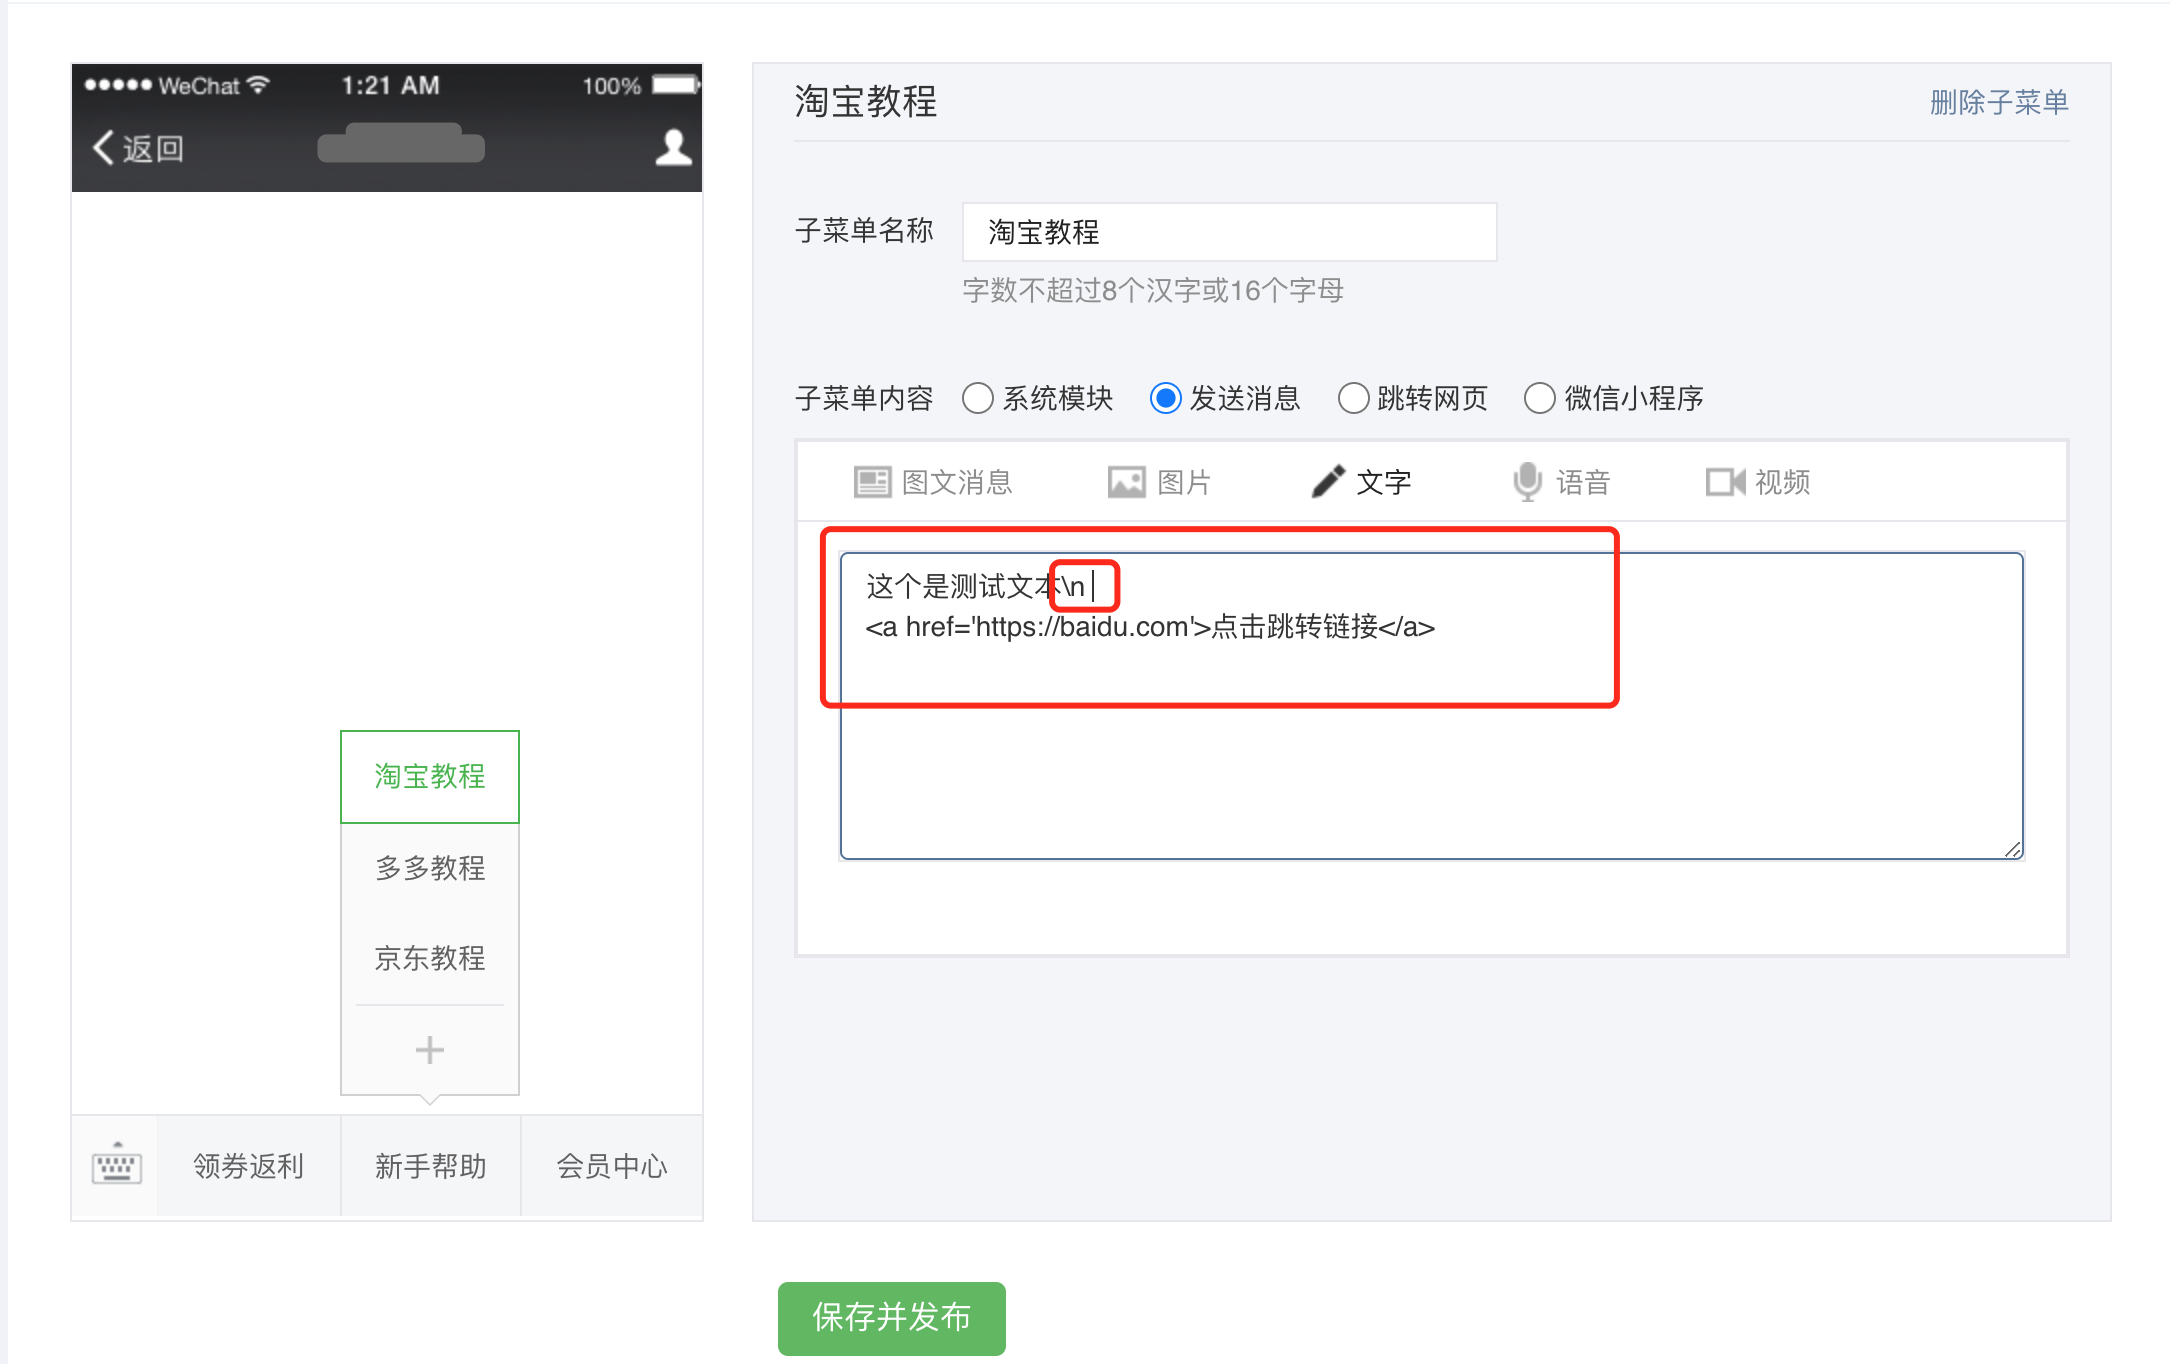Image resolution: width=2170 pixels, height=1364 pixels.
Task: Expand the 新手帮助 bottom menu
Action: pyautogui.click(x=430, y=1166)
